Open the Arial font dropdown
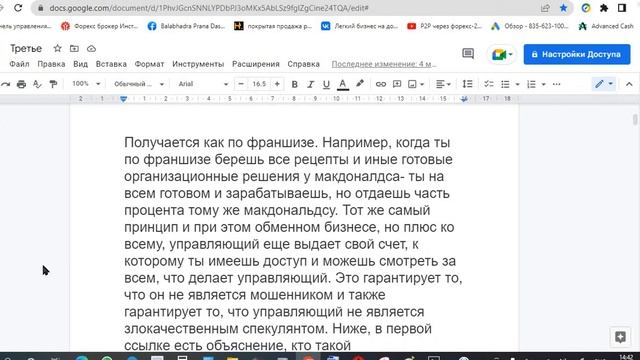The height and width of the screenshot is (360, 640). point(203,84)
